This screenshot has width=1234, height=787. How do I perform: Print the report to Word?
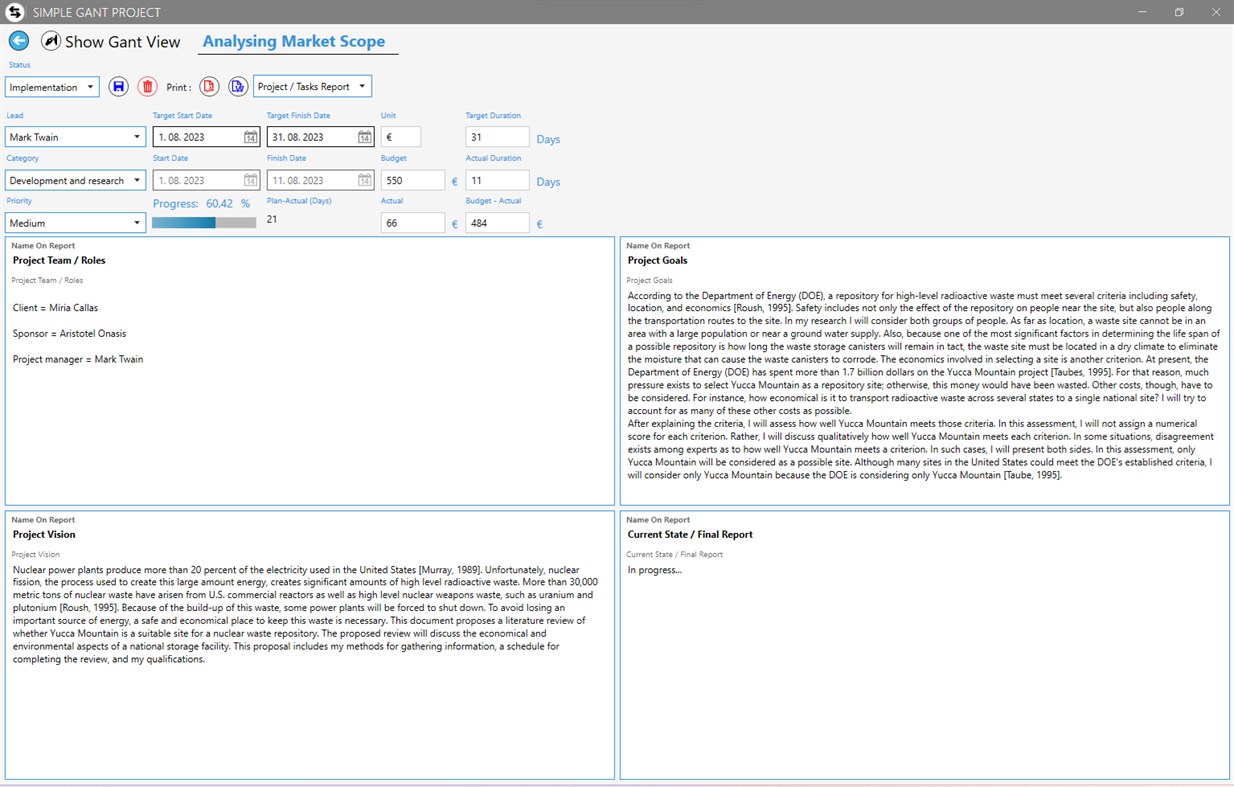(x=238, y=87)
